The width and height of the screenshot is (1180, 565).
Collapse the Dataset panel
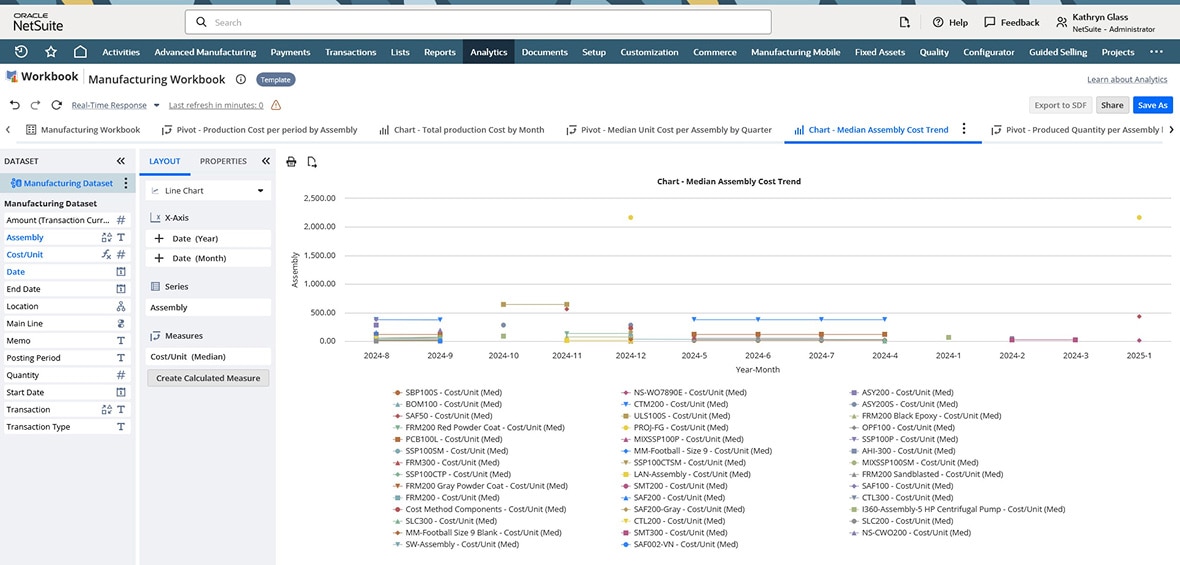[x=121, y=161]
